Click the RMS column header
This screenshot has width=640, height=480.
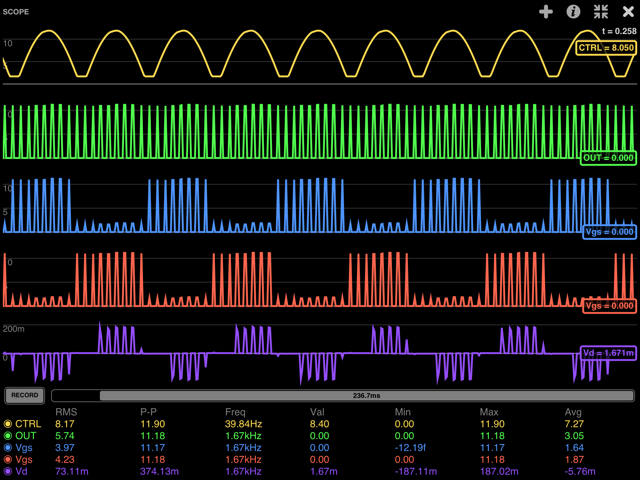(66, 411)
